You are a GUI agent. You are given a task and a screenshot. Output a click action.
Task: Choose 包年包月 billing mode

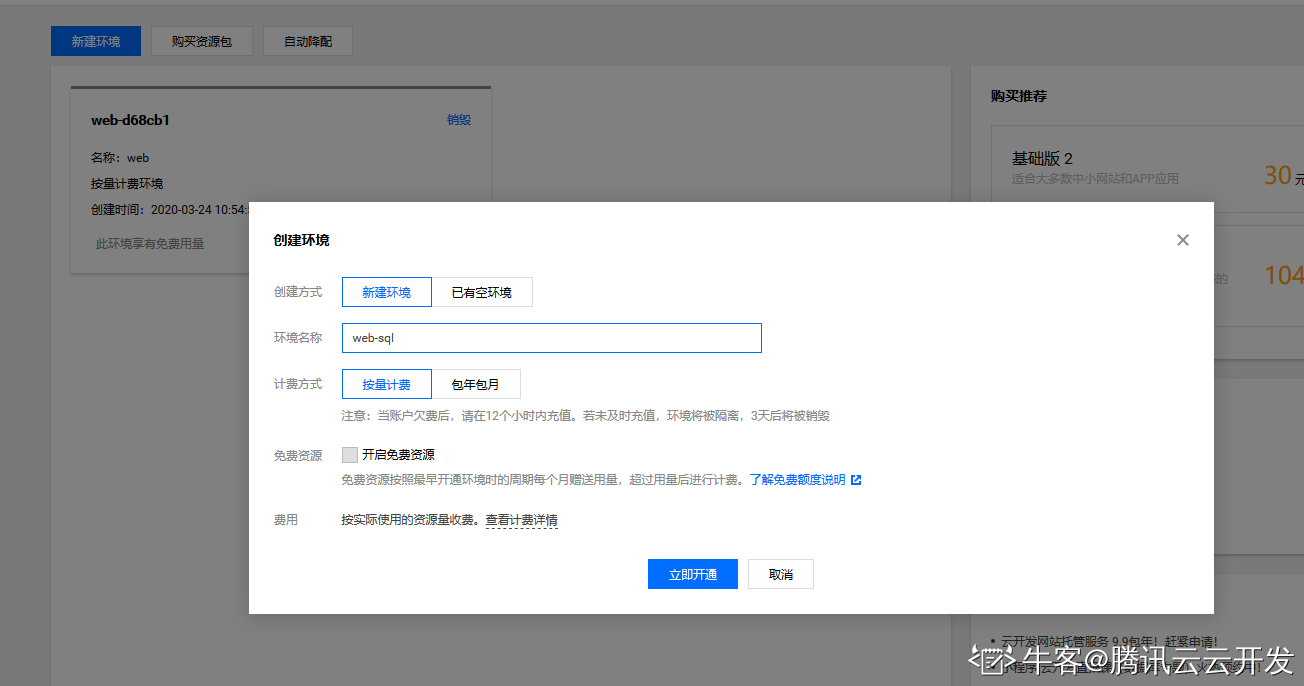pyautogui.click(x=476, y=384)
